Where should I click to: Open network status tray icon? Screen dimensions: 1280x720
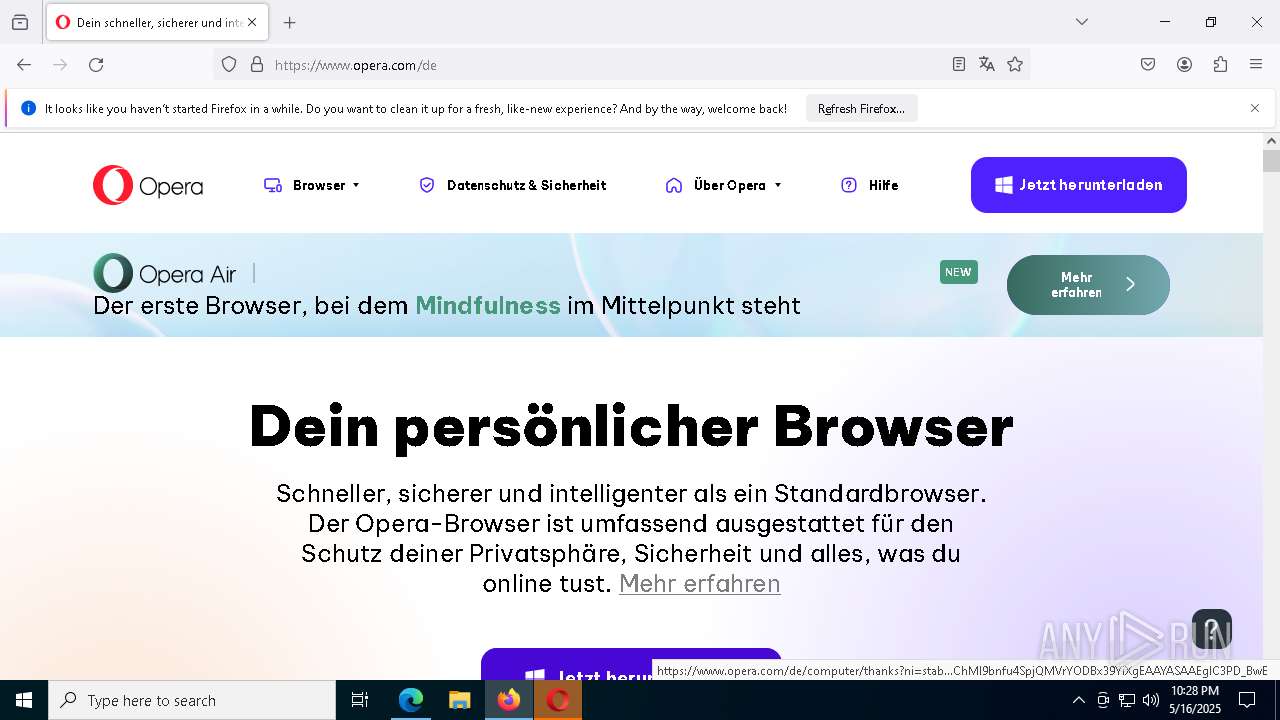pyautogui.click(x=1127, y=700)
